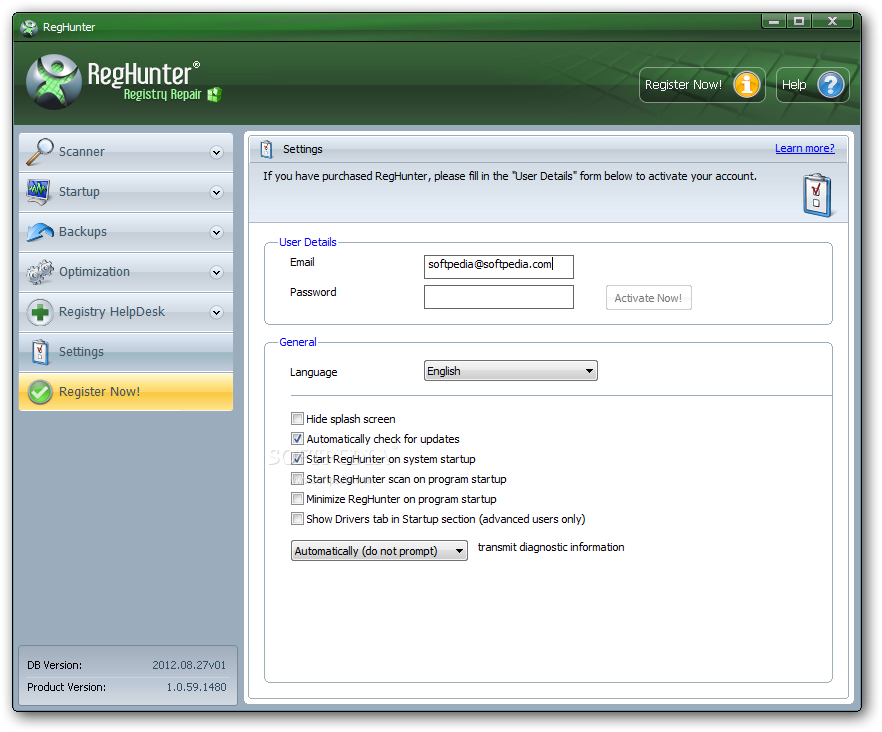
Task: Click the User Details group label
Action: (x=308, y=242)
